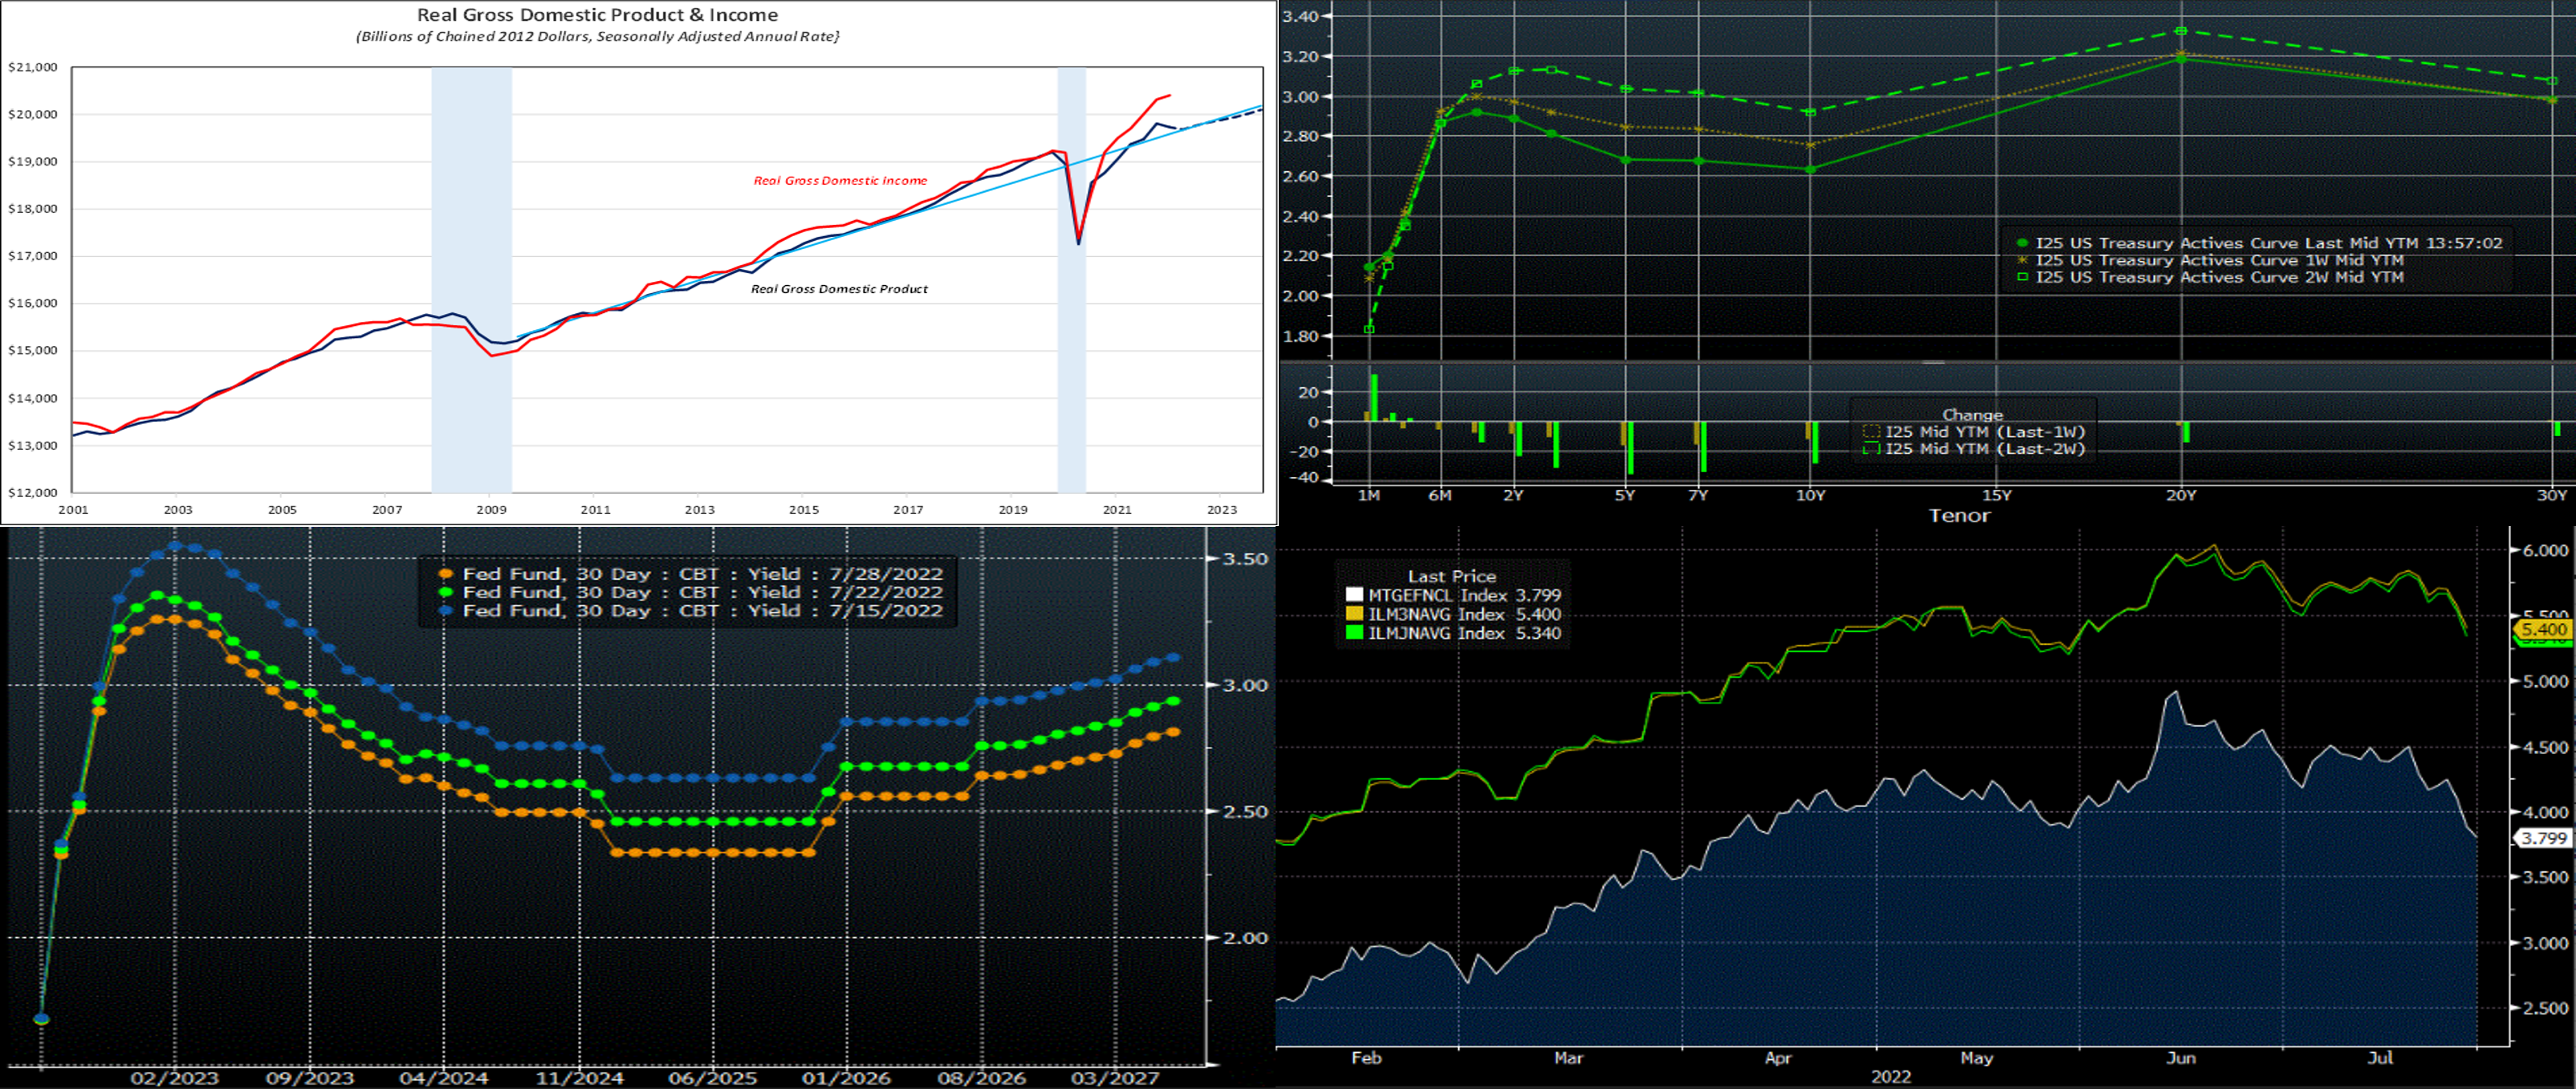Click the divider handle above the Change panel

pyautogui.click(x=1932, y=362)
